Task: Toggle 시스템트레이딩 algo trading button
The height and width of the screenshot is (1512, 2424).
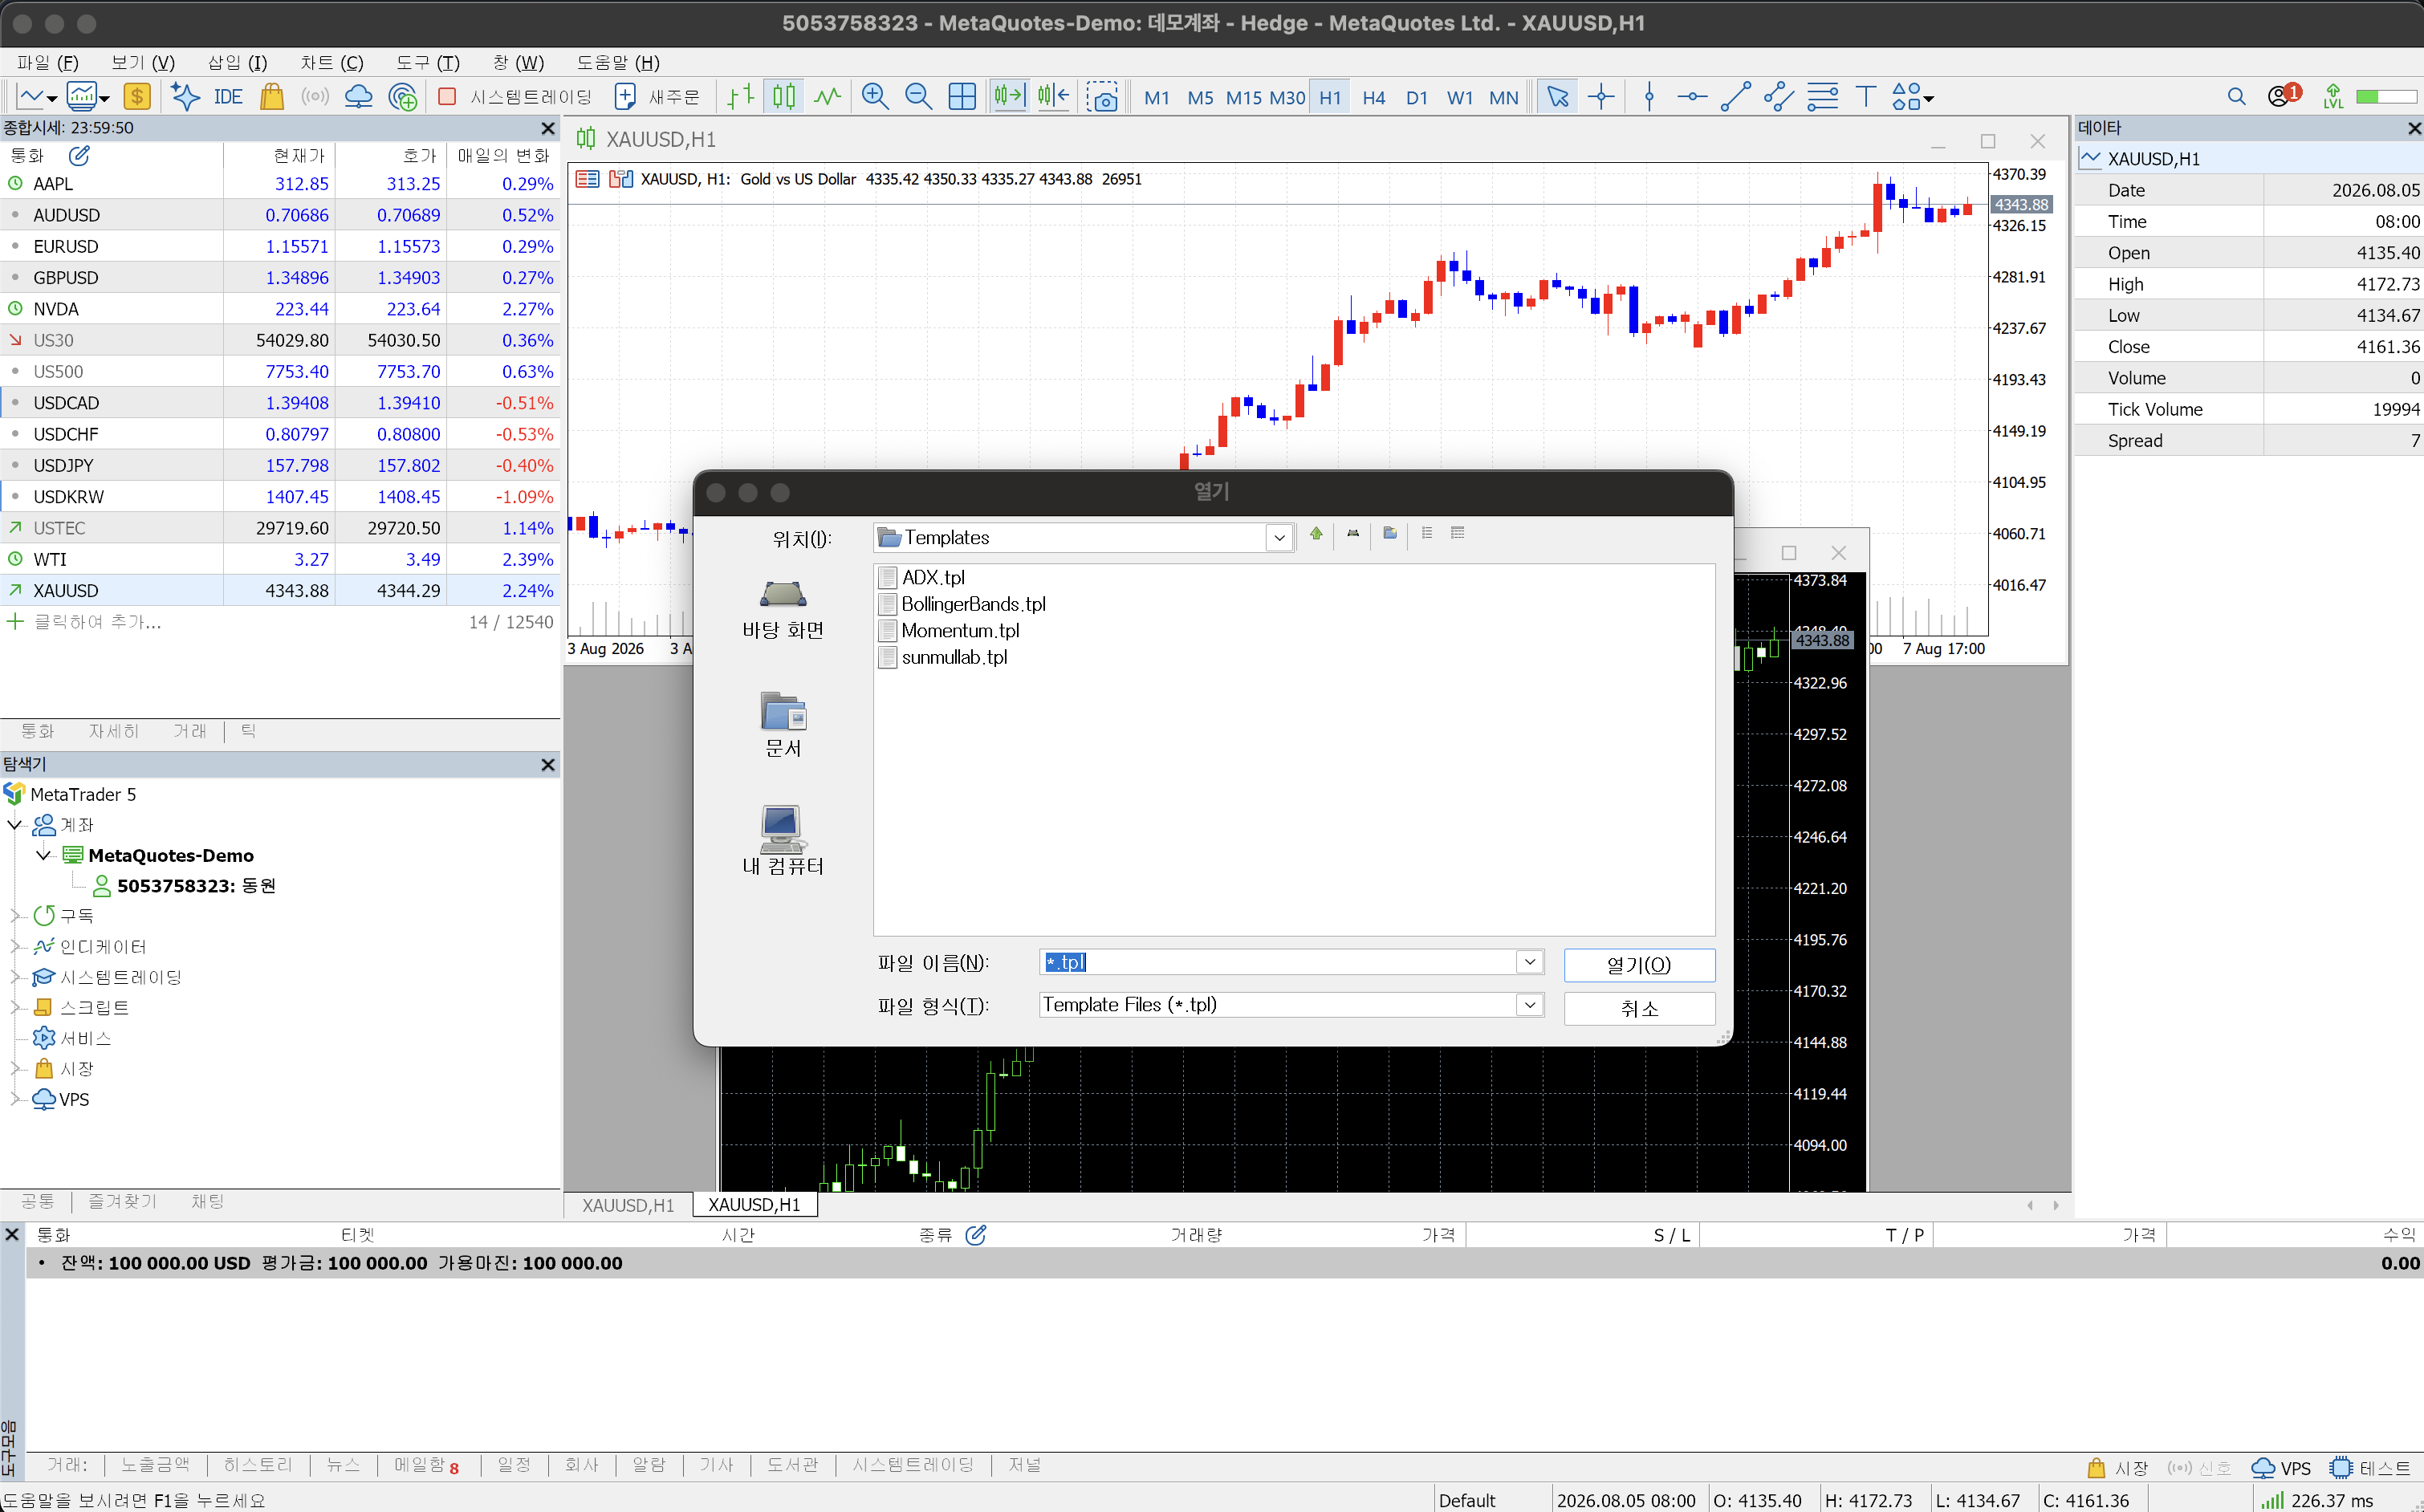Action: point(516,97)
